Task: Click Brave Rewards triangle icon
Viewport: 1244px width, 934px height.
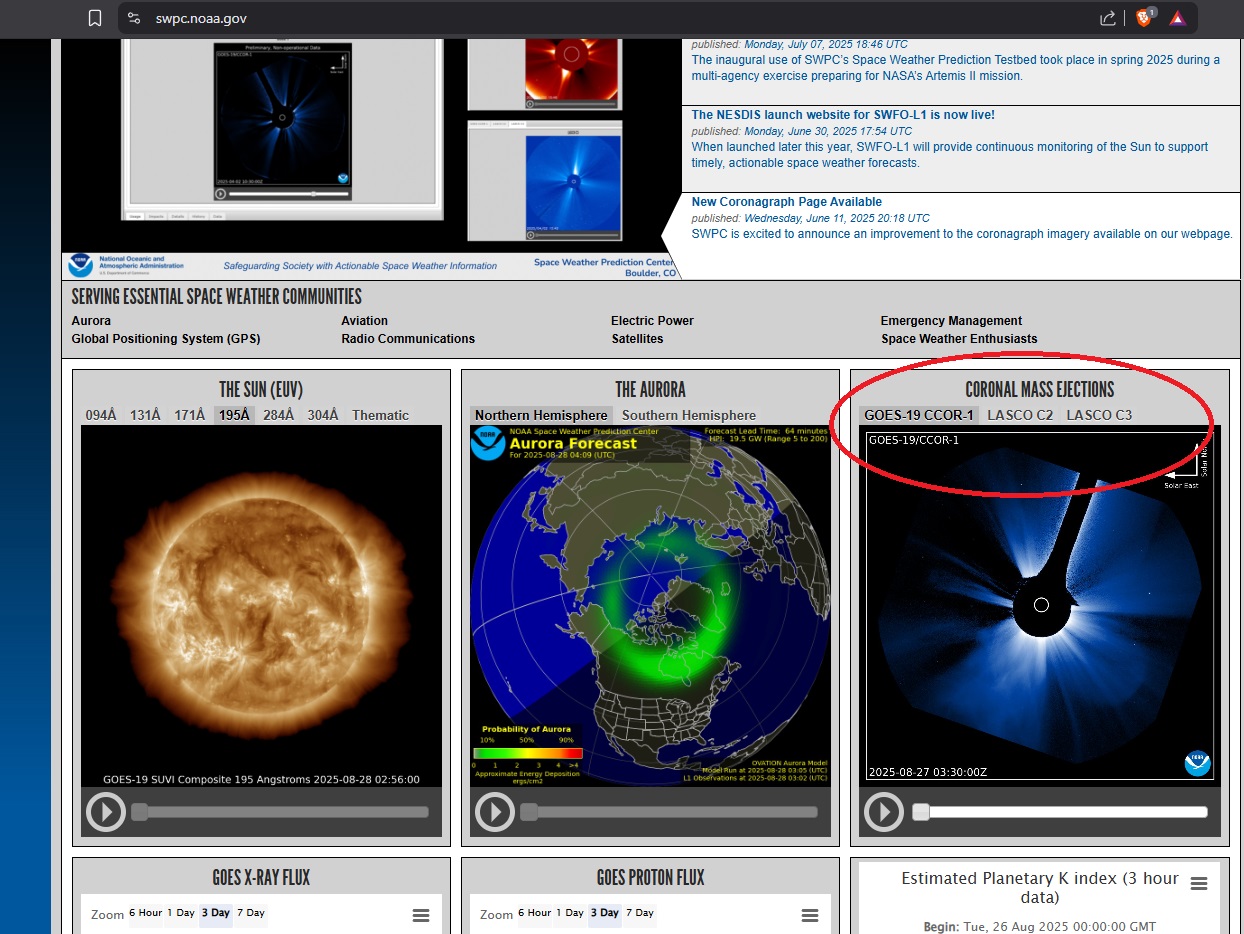Action: [1177, 18]
